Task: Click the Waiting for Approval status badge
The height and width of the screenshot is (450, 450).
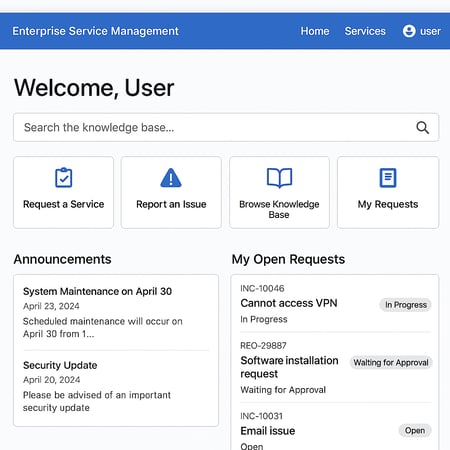Action: (x=391, y=362)
